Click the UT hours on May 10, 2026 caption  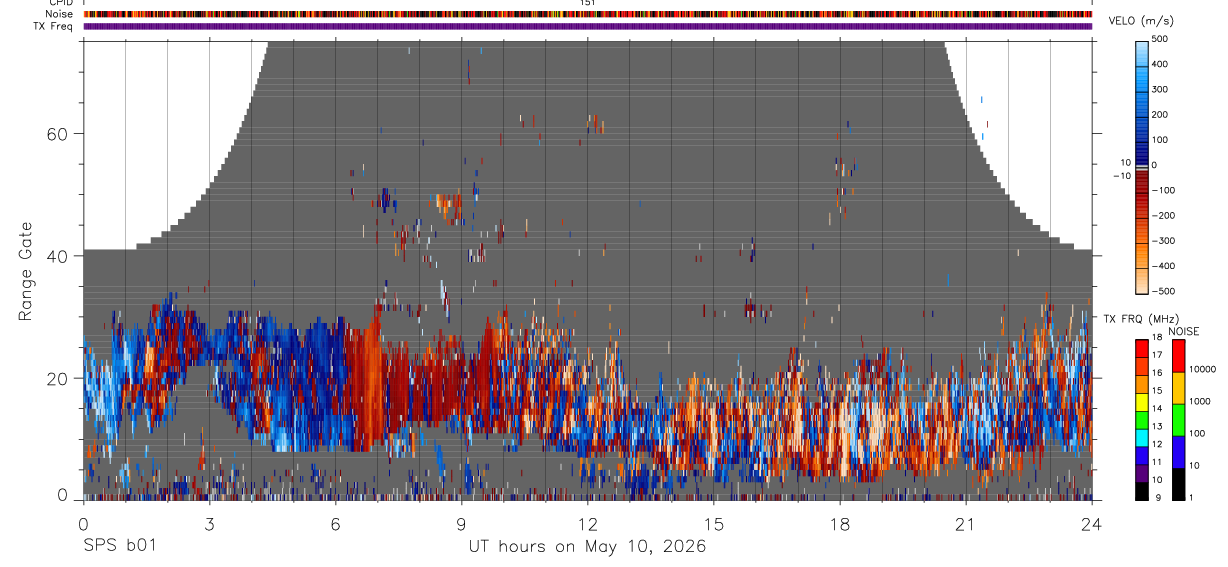tap(587, 547)
